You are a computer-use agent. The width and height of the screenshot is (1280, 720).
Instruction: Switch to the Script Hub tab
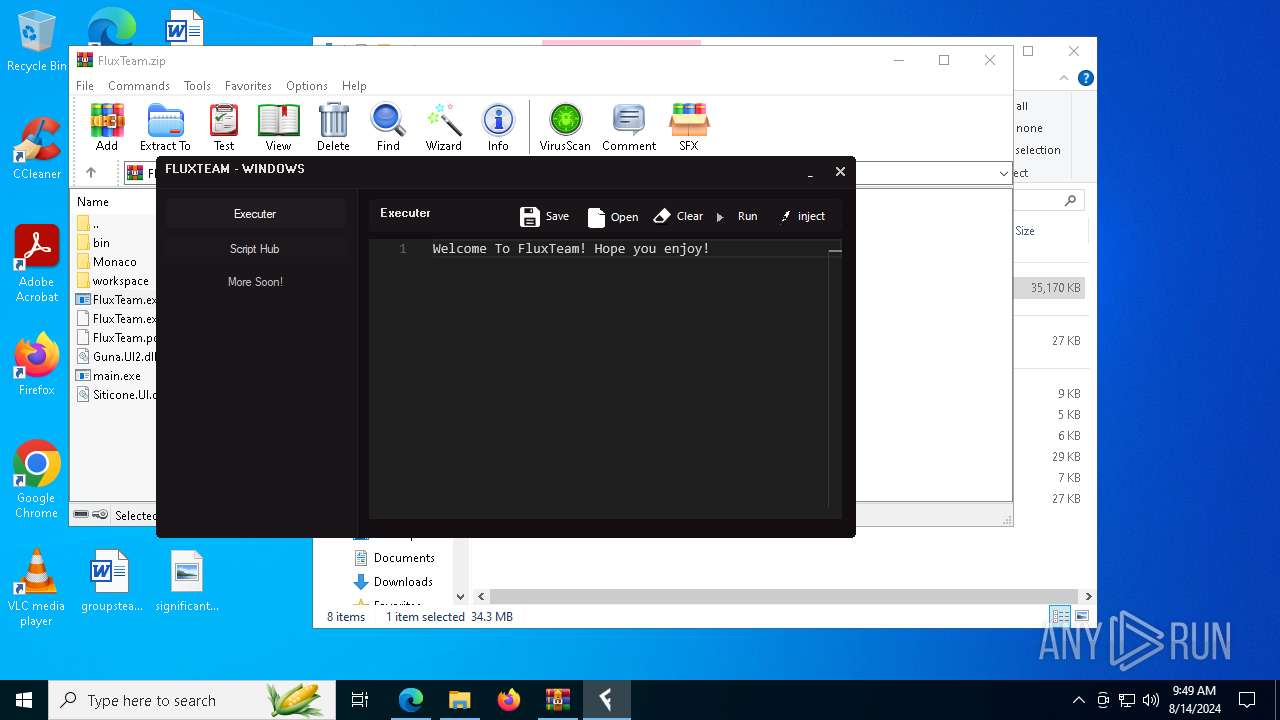coord(255,249)
